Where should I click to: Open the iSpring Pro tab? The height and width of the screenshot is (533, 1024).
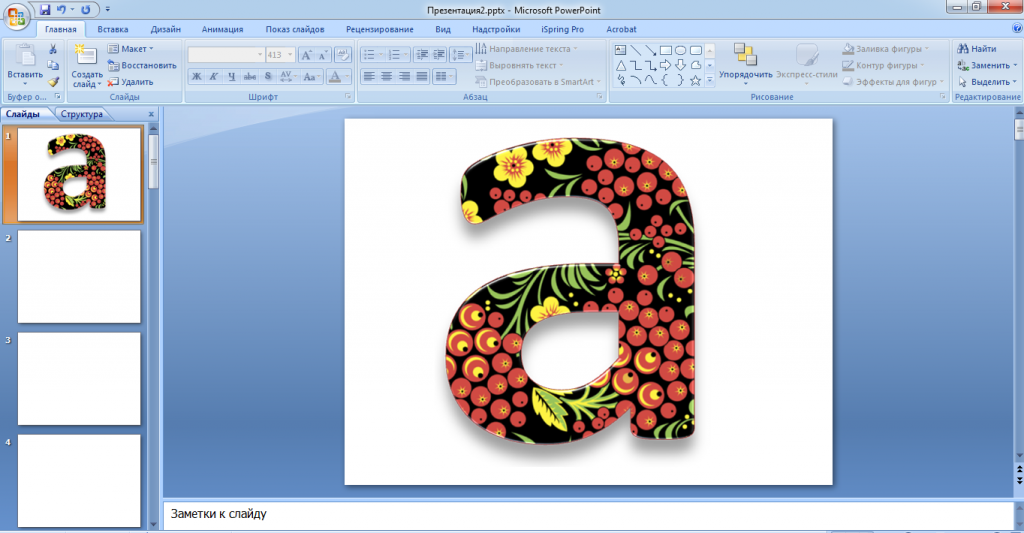[x=562, y=29]
